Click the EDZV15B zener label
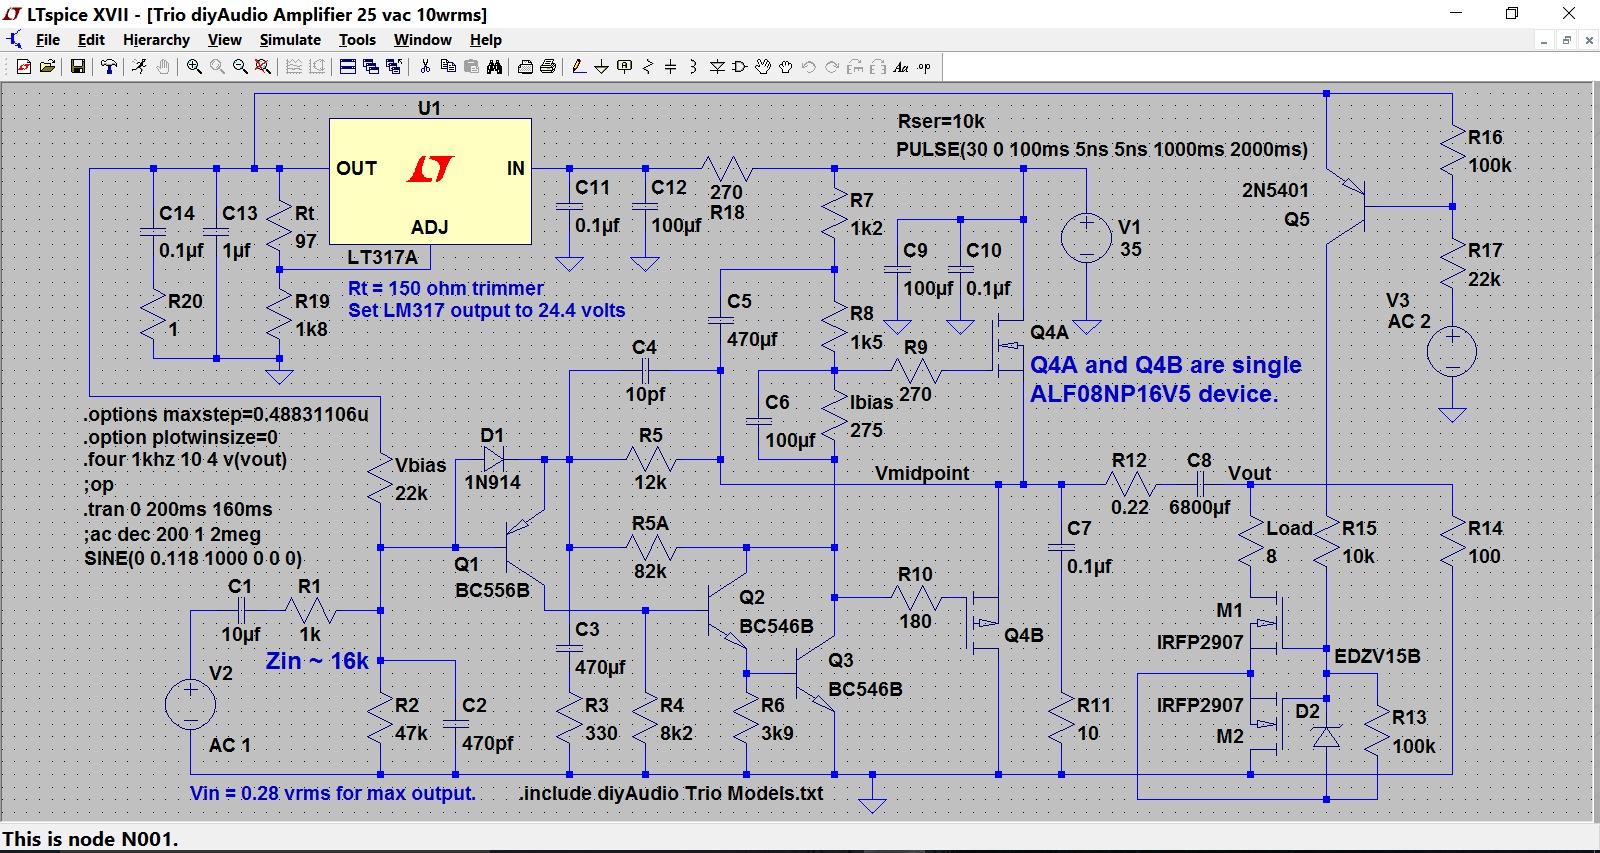The width and height of the screenshot is (1600, 853). (1377, 656)
